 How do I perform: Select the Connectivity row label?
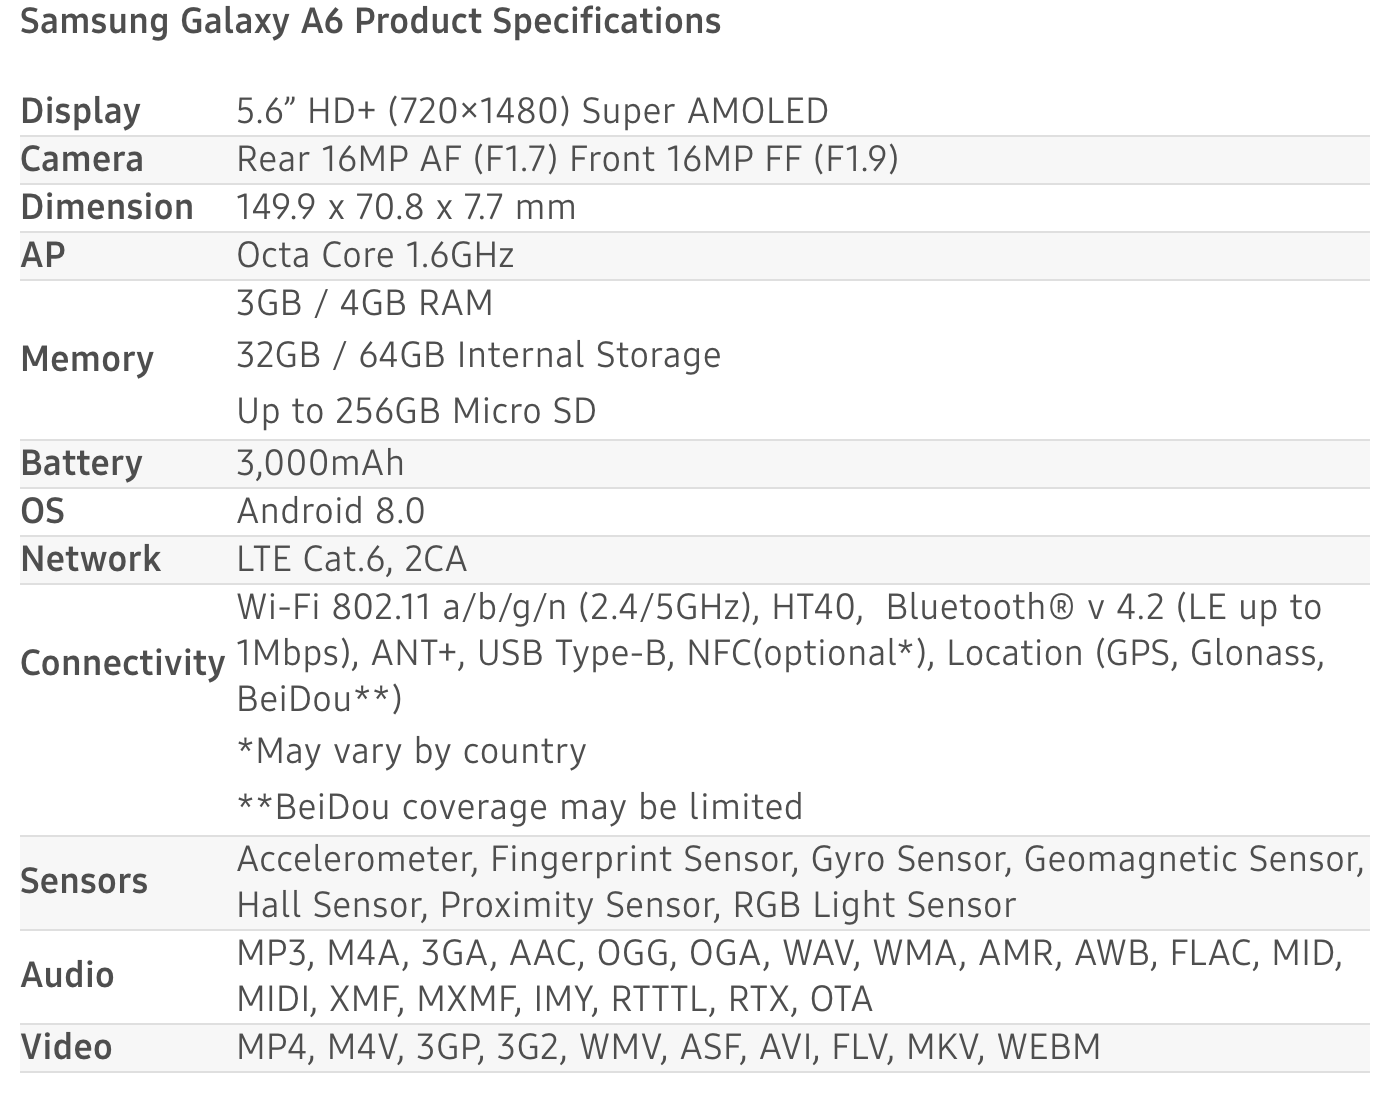tap(123, 663)
